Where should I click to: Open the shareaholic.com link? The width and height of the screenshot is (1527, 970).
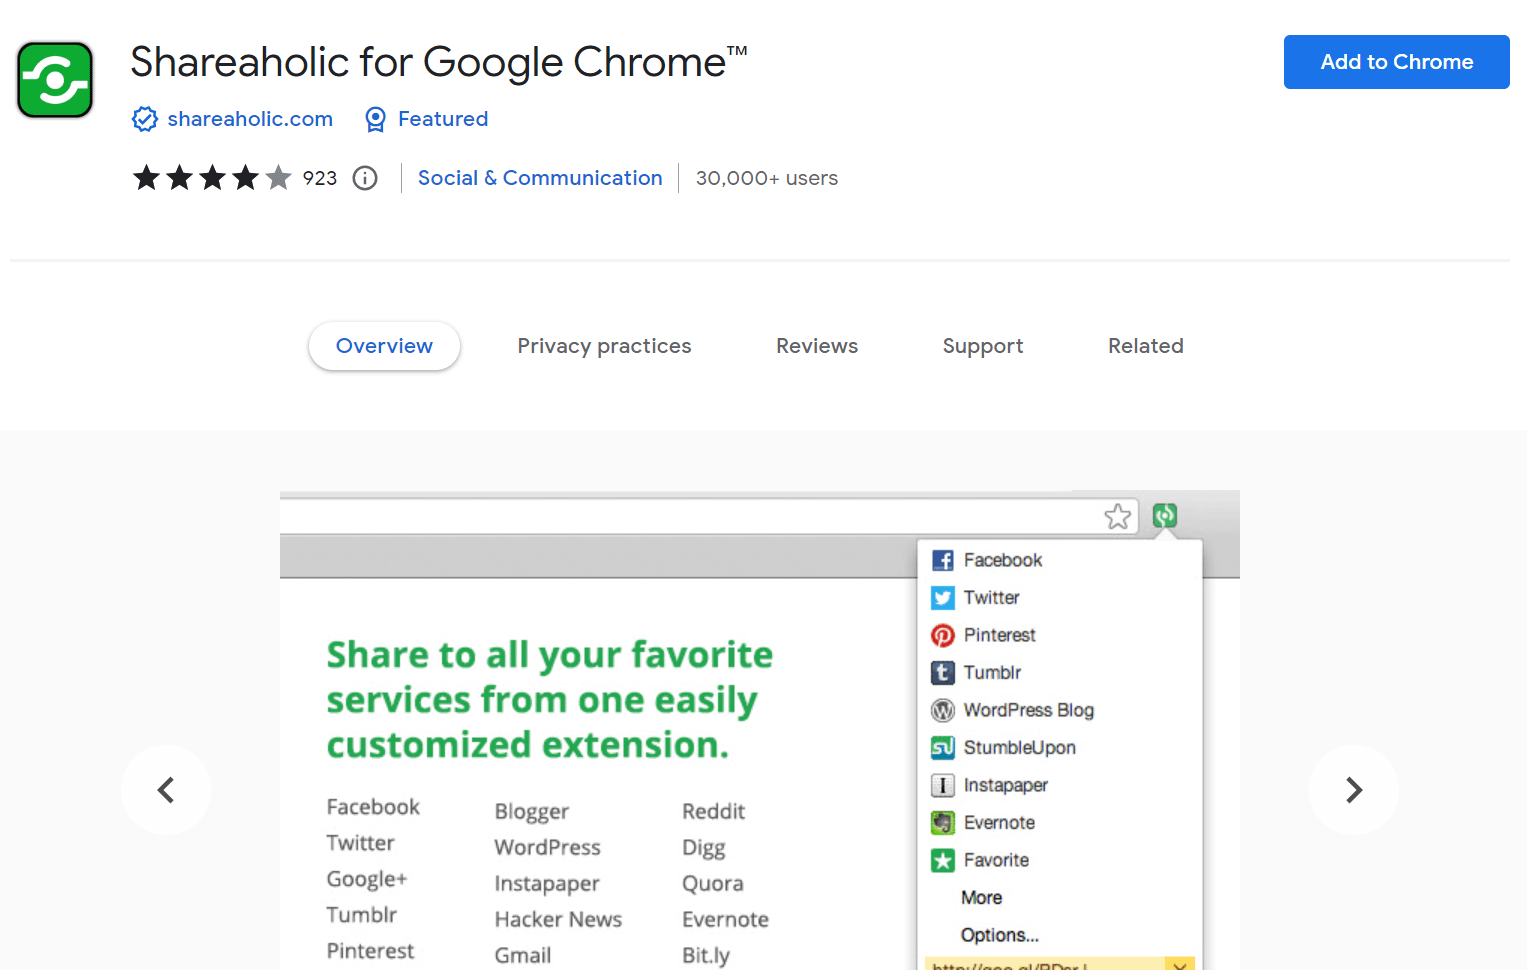(250, 119)
